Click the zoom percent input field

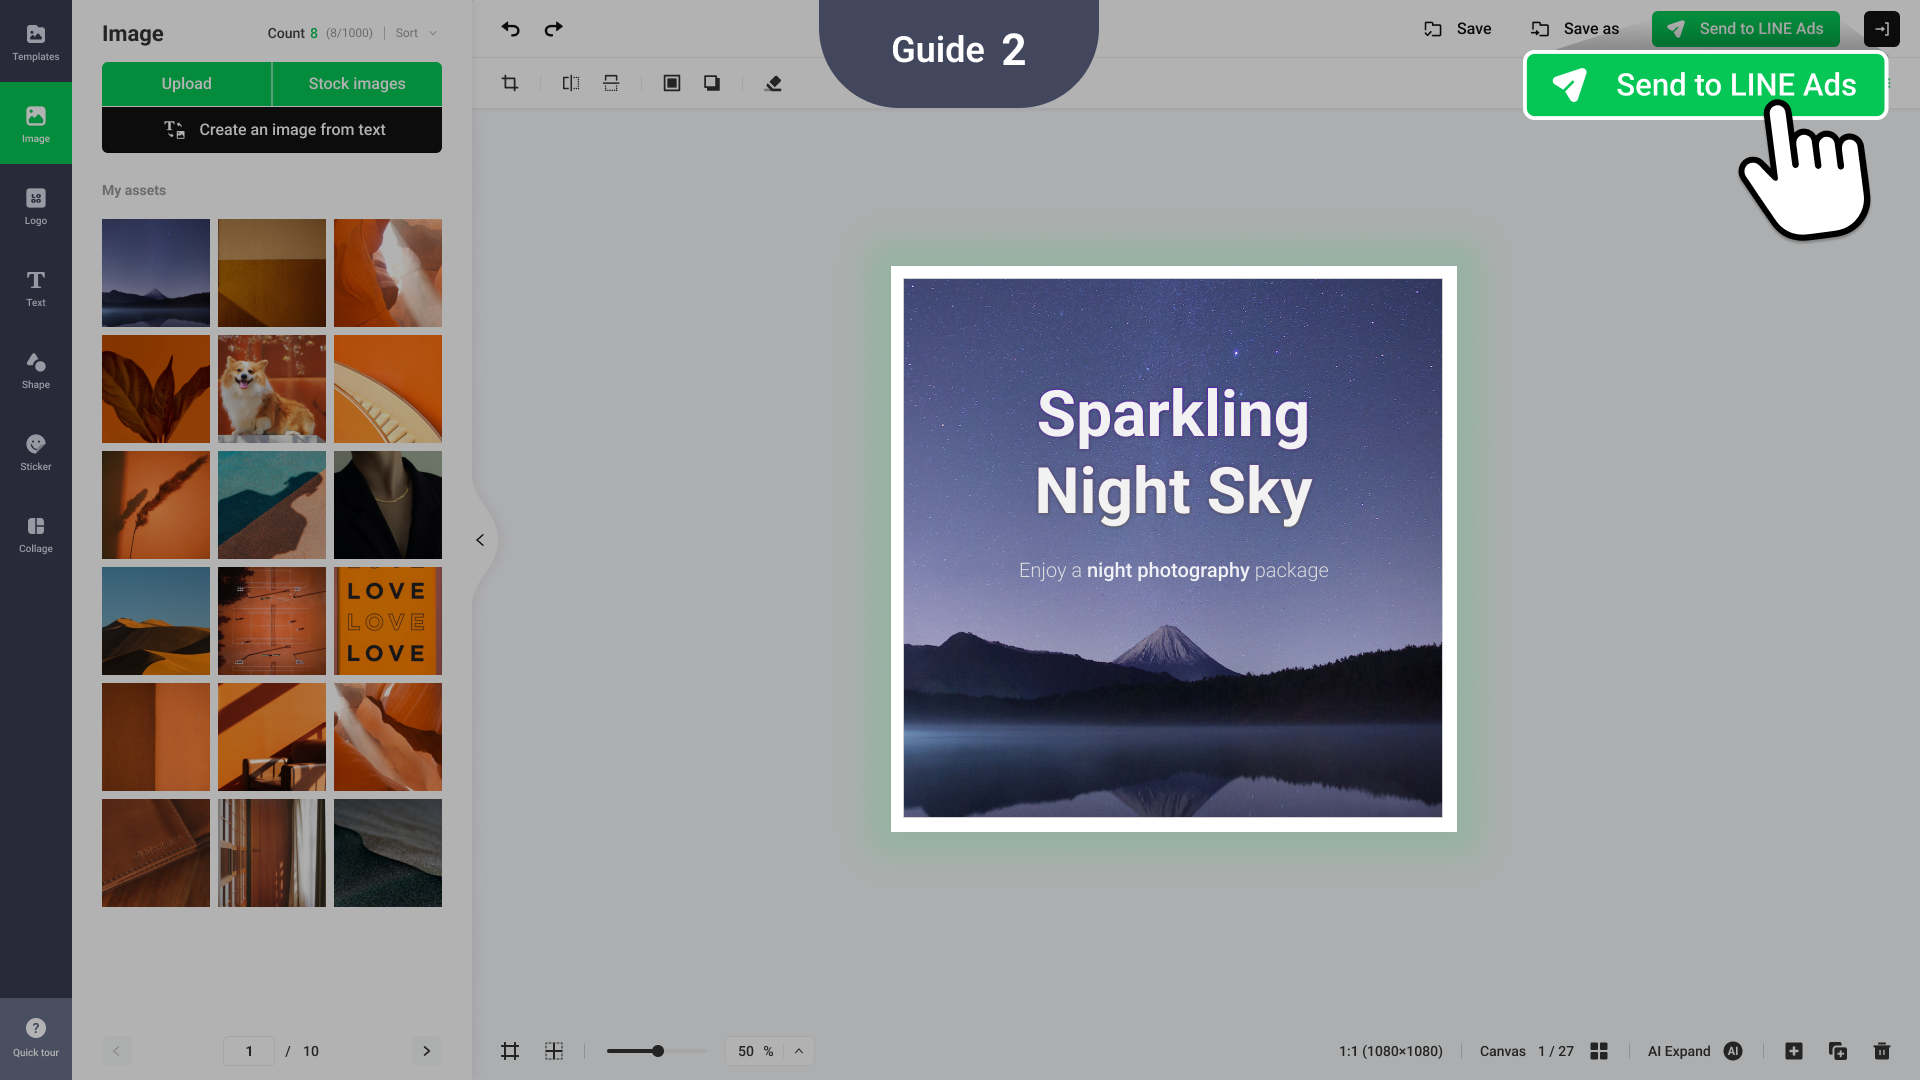tap(755, 1051)
